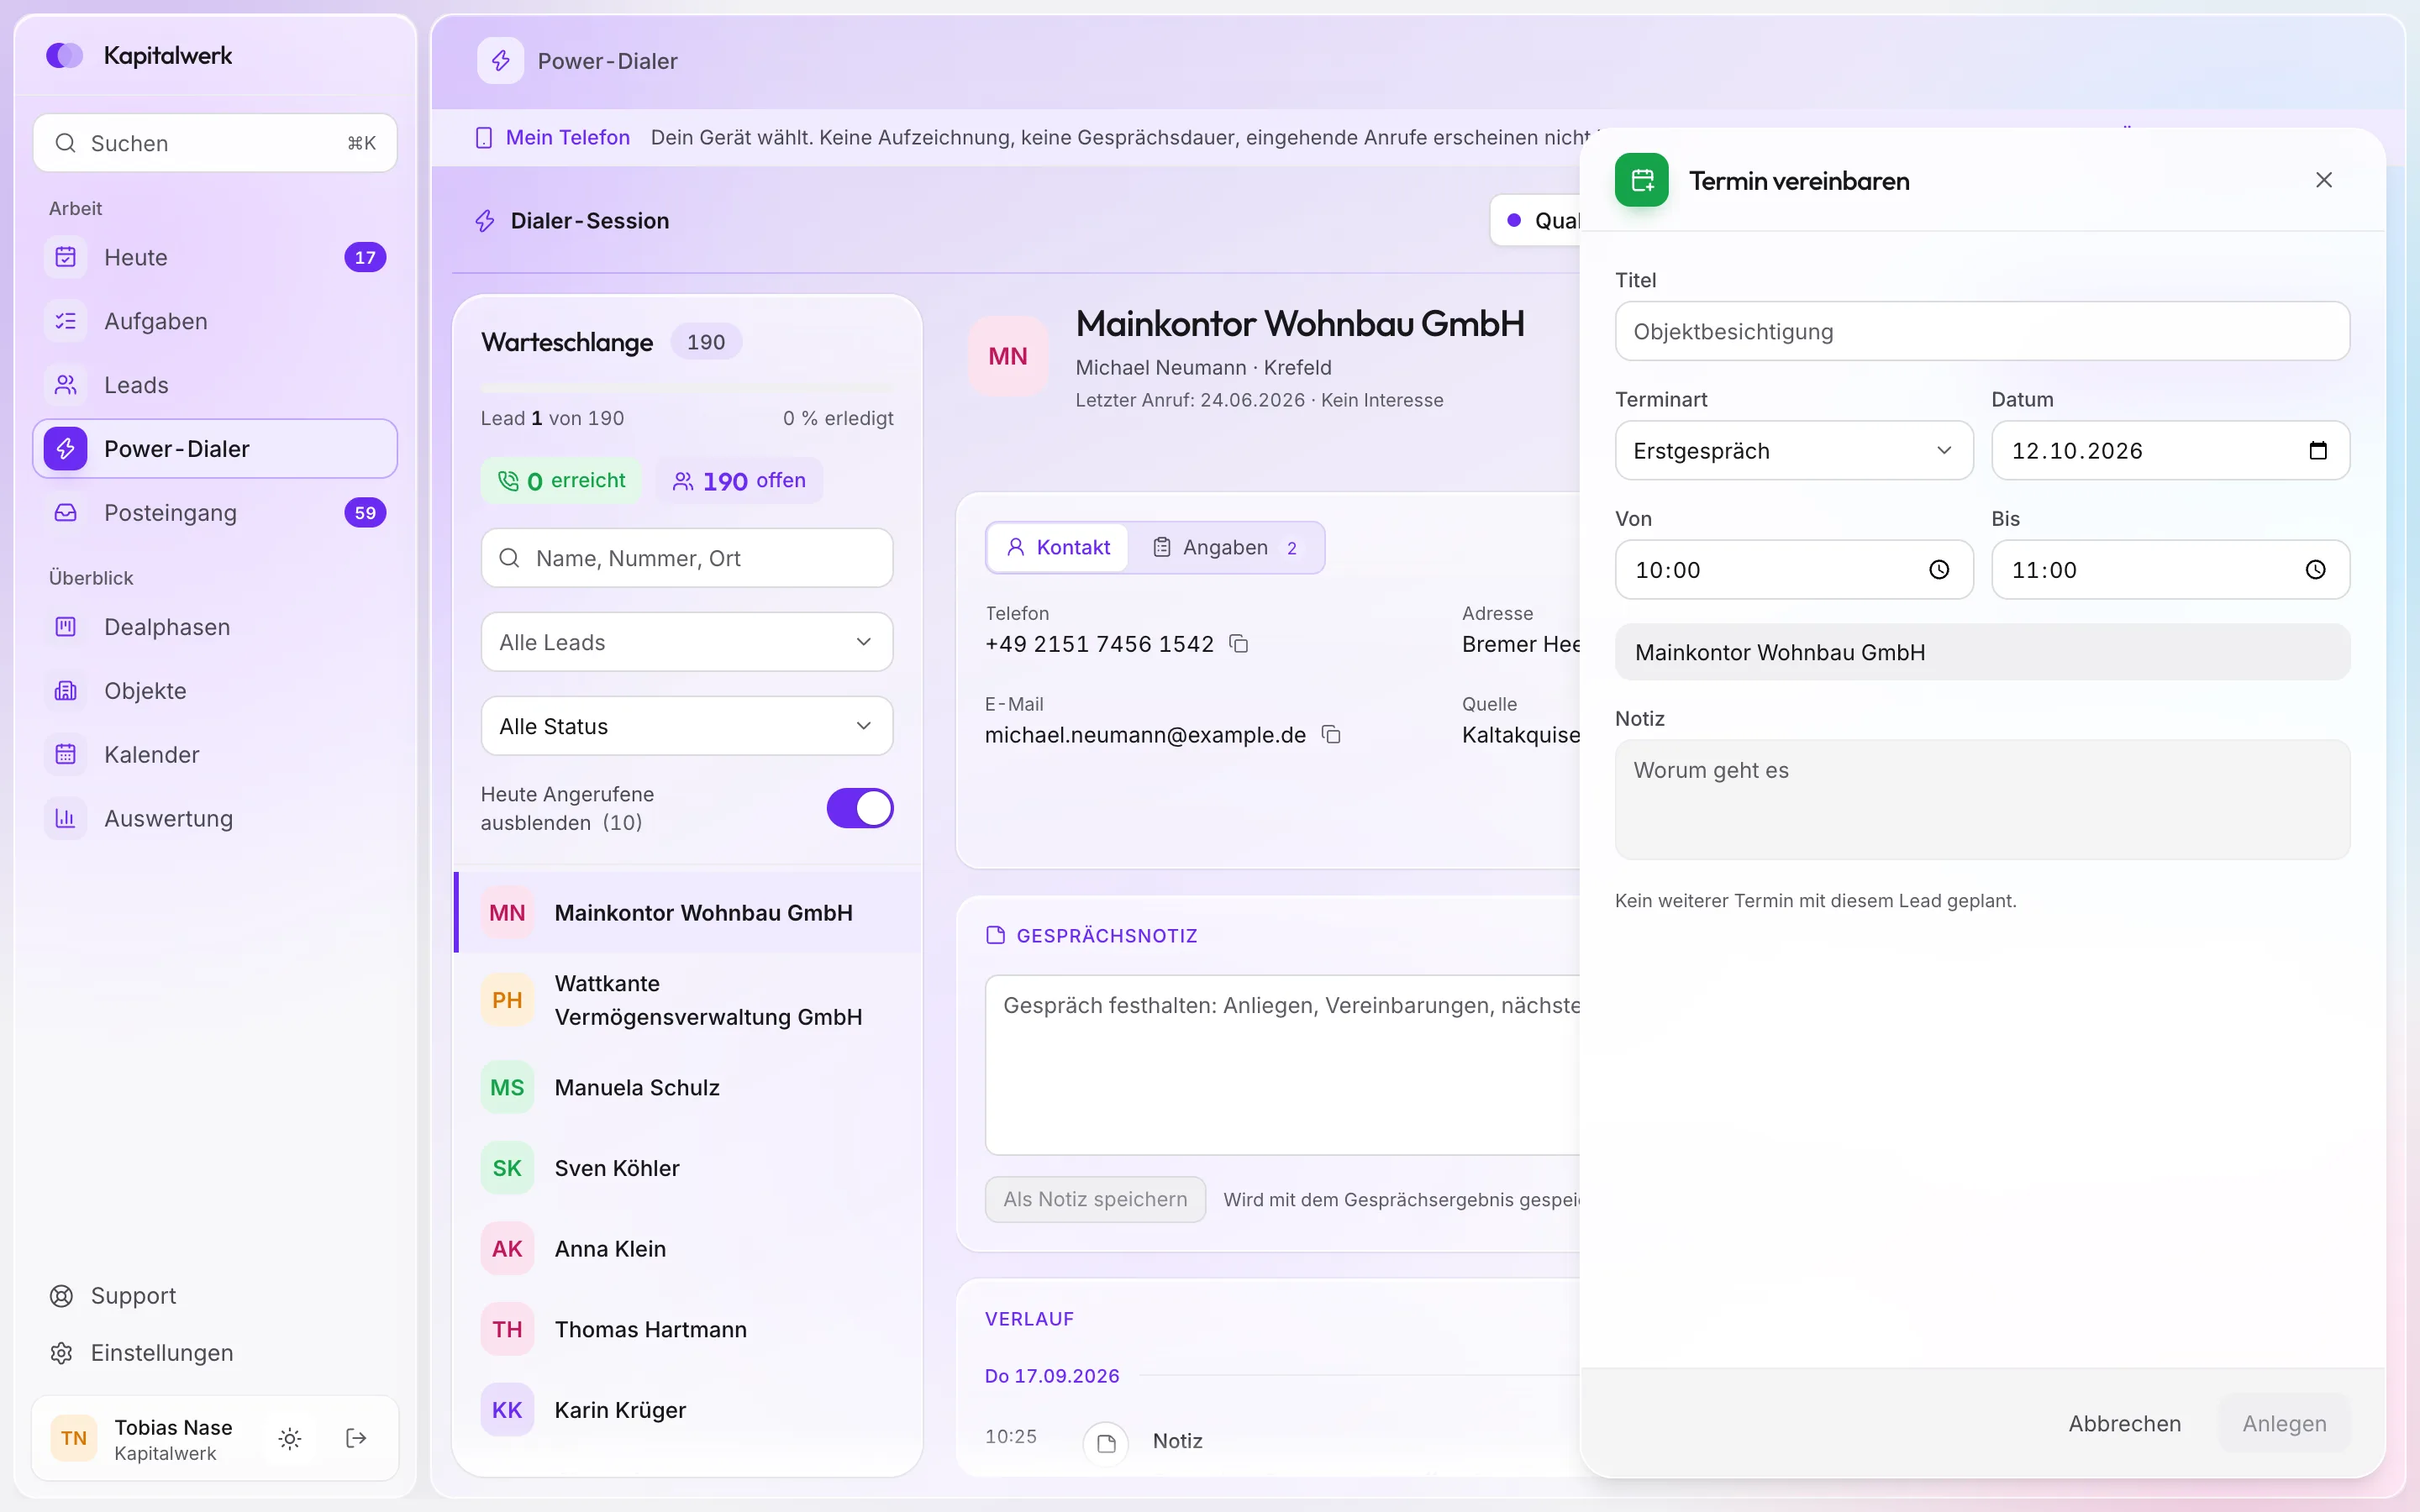The width and height of the screenshot is (2420, 1512).
Task: Expand the Alle Status dropdown
Action: (687, 726)
